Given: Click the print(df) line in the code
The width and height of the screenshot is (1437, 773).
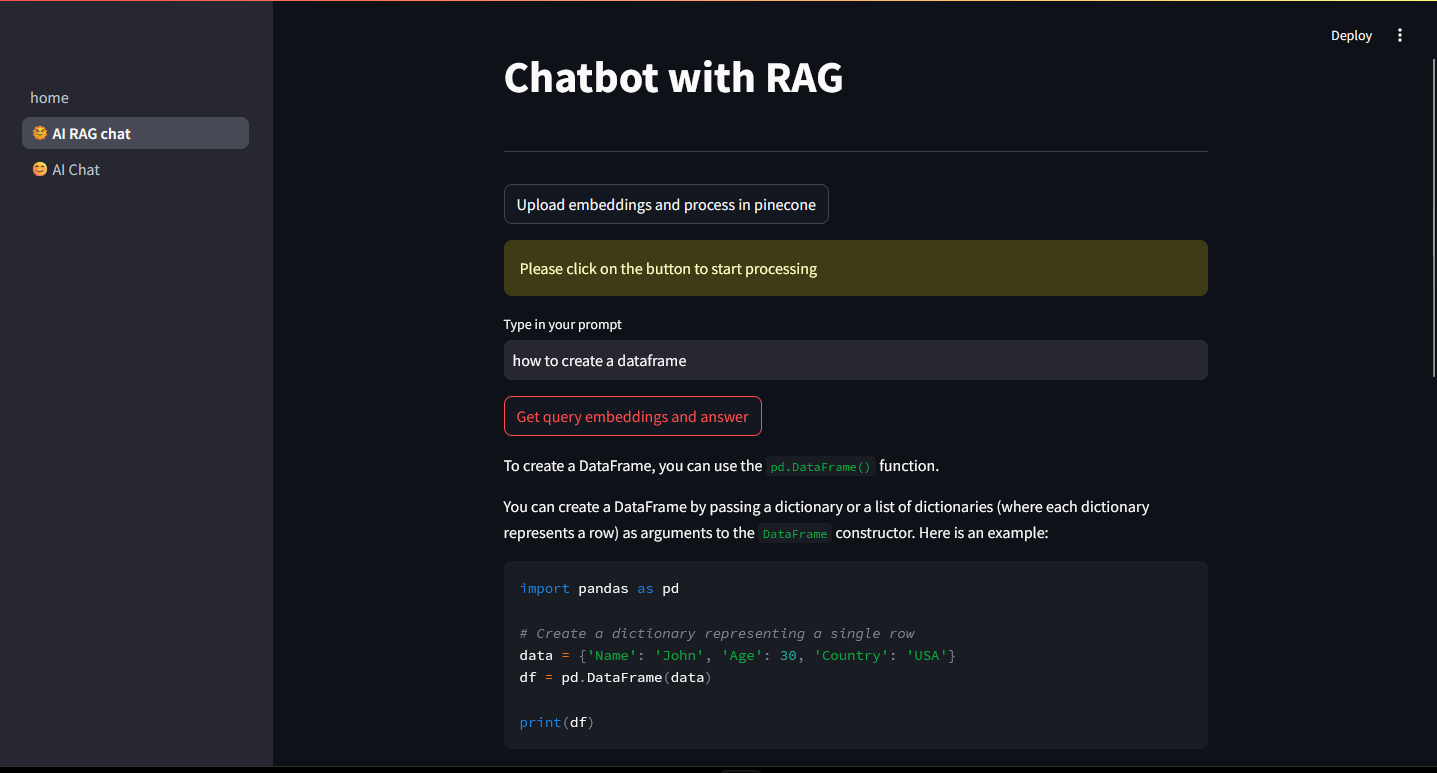Looking at the screenshot, I should point(556,721).
